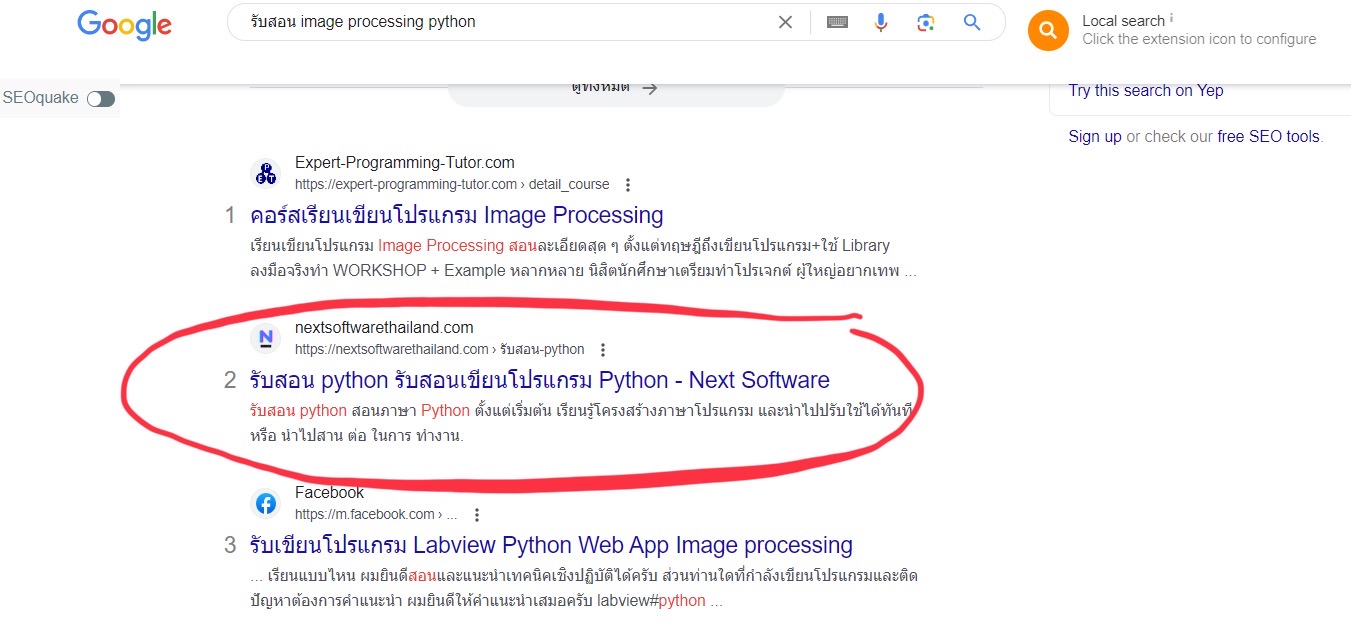The width and height of the screenshot is (1351, 644).
Task: Click the magnifier search button
Action: pos(972,22)
